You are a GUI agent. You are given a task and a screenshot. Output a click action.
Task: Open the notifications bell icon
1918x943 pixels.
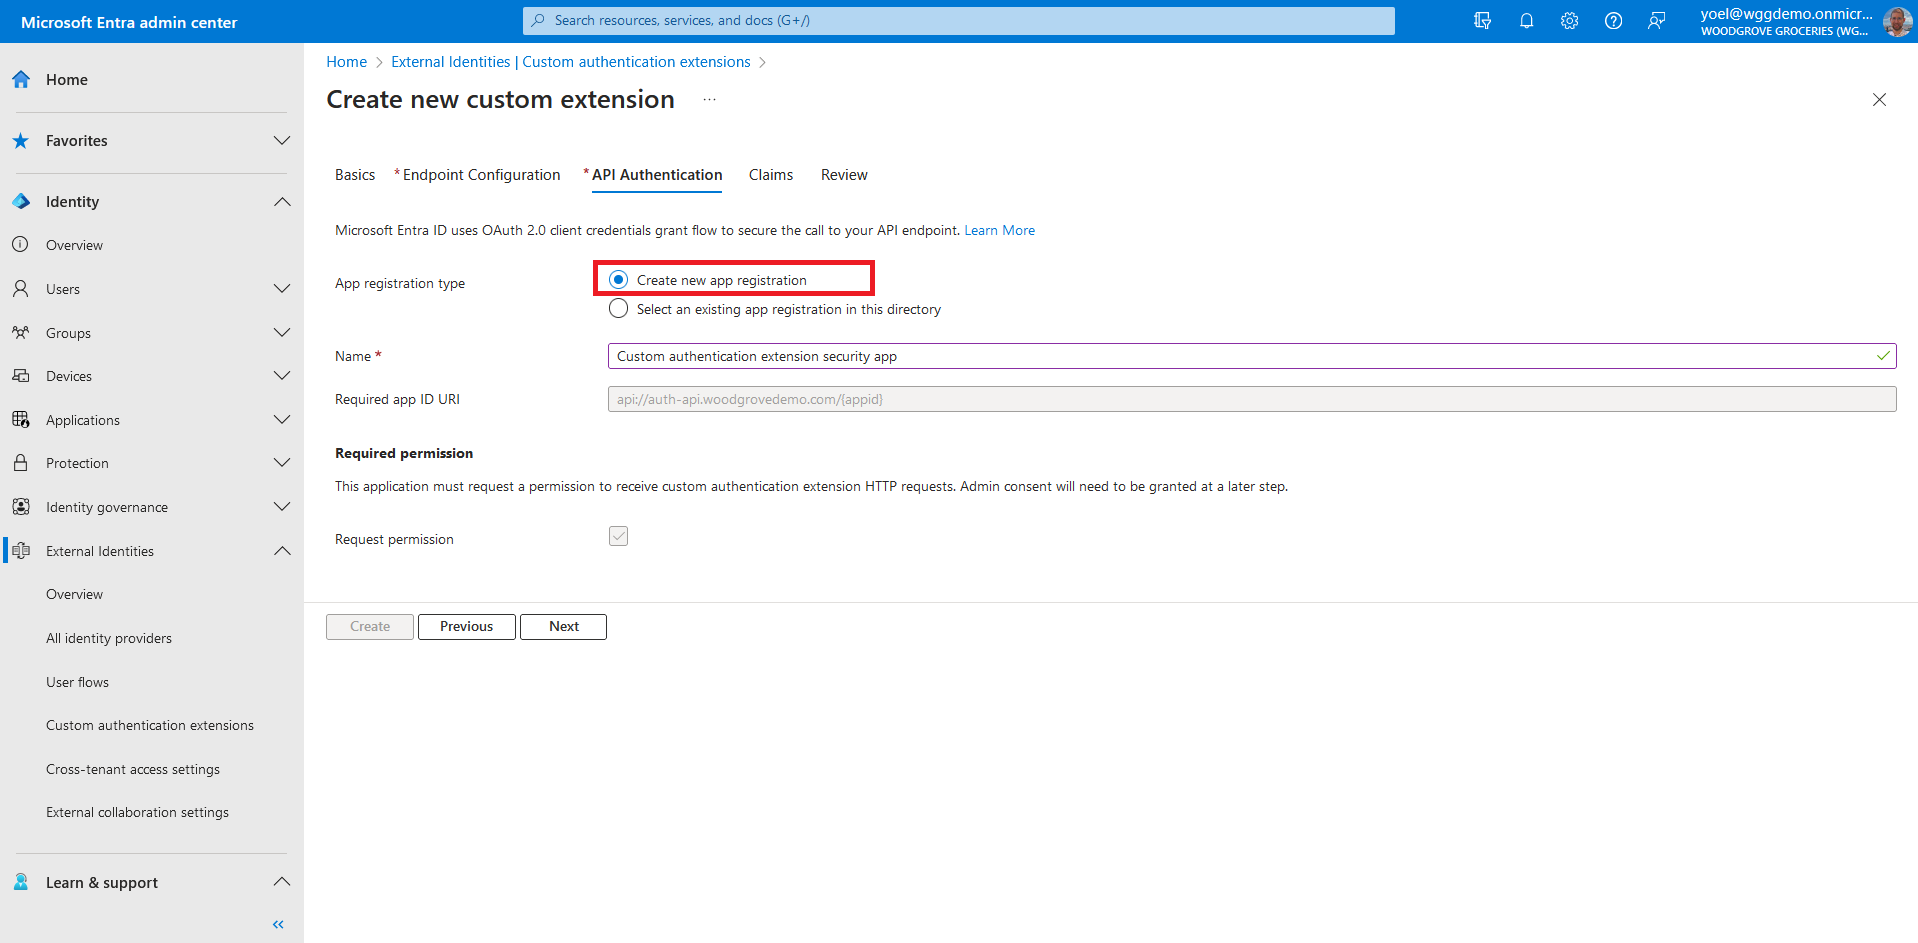(1526, 21)
